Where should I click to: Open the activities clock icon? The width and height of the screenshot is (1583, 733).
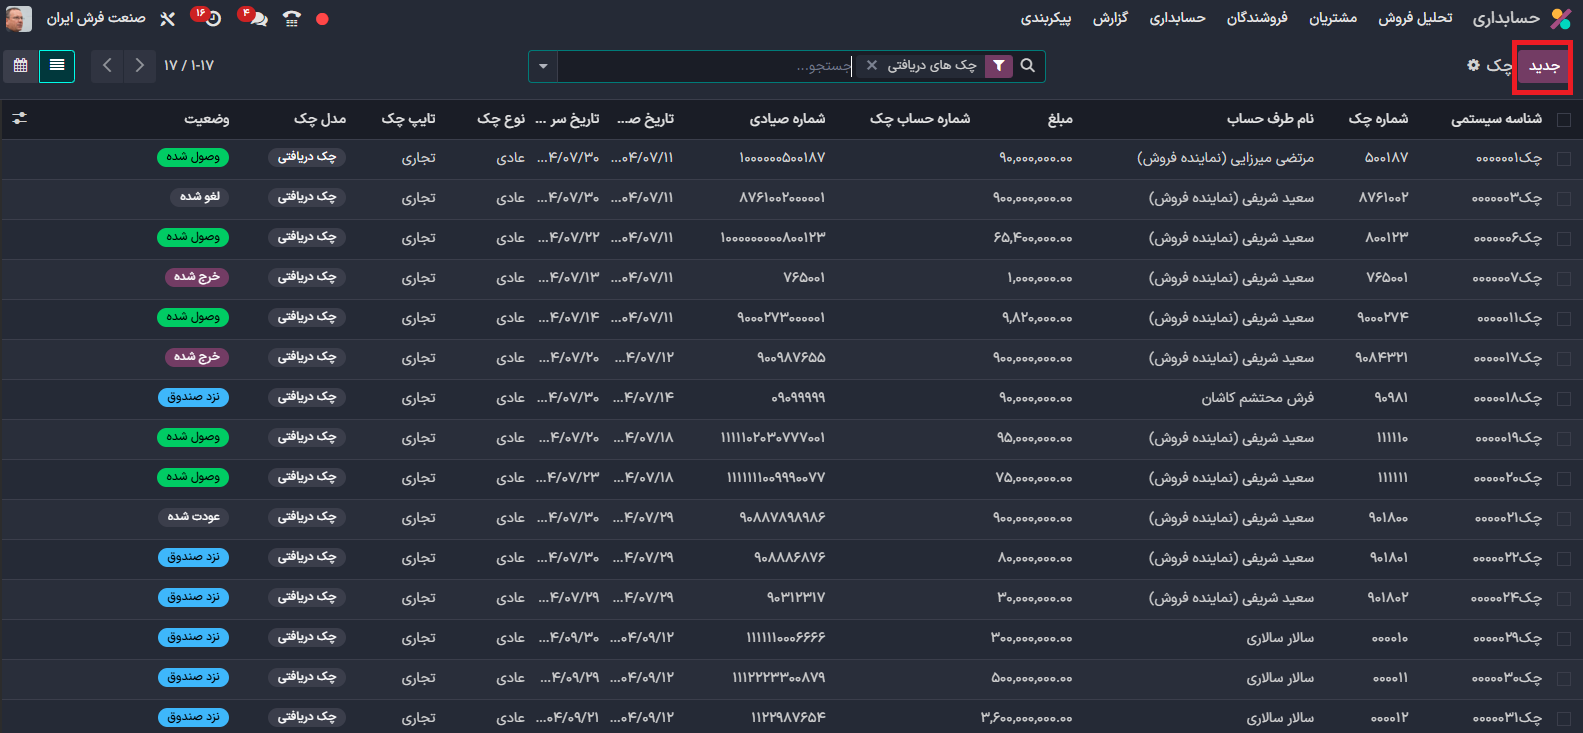tap(211, 19)
